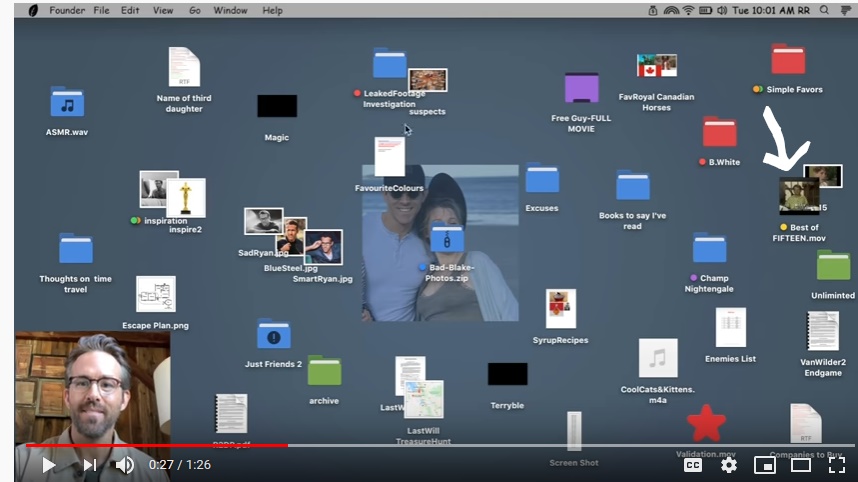Mute the video player volume
Image resolution: width=858 pixels, height=482 pixels.
(x=125, y=465)
